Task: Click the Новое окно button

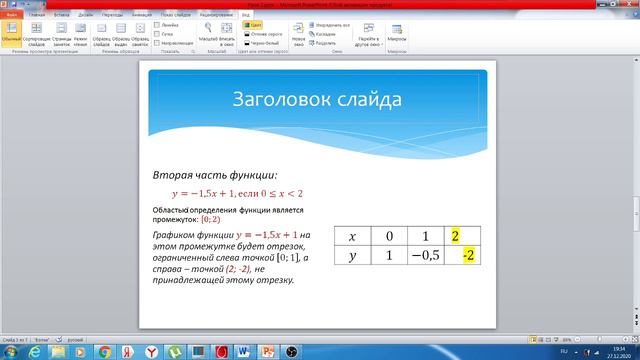Action: coord(298,34)
